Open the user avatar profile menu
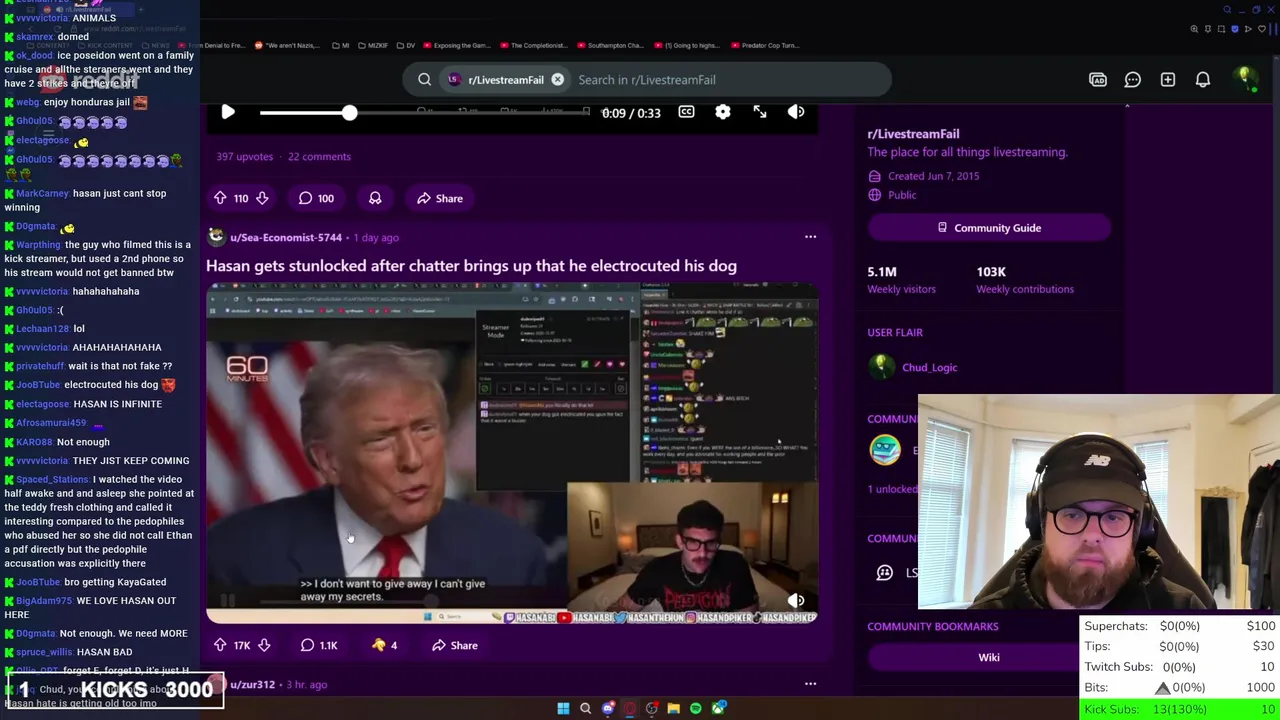 (1246, 80)
